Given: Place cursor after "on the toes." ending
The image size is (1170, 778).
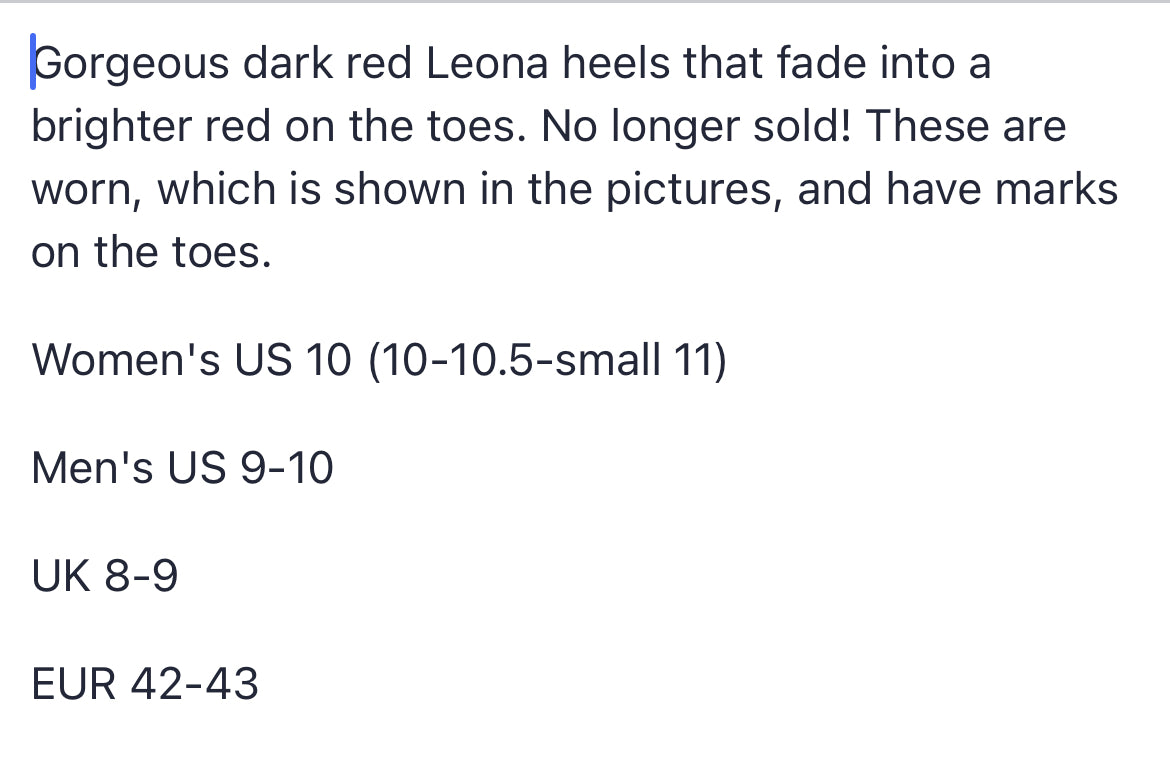Looking at the screenshot, I should [x=273, y=252].
